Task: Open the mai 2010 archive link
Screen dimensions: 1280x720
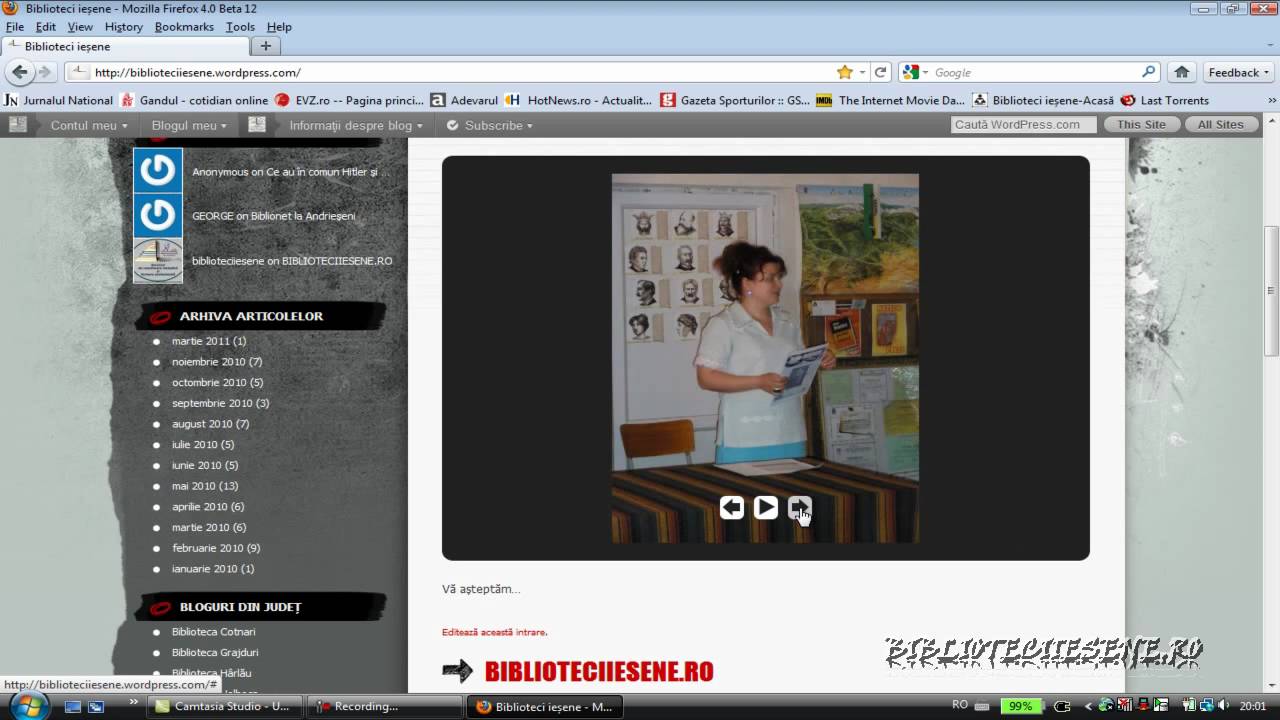Action: [205, 486]
